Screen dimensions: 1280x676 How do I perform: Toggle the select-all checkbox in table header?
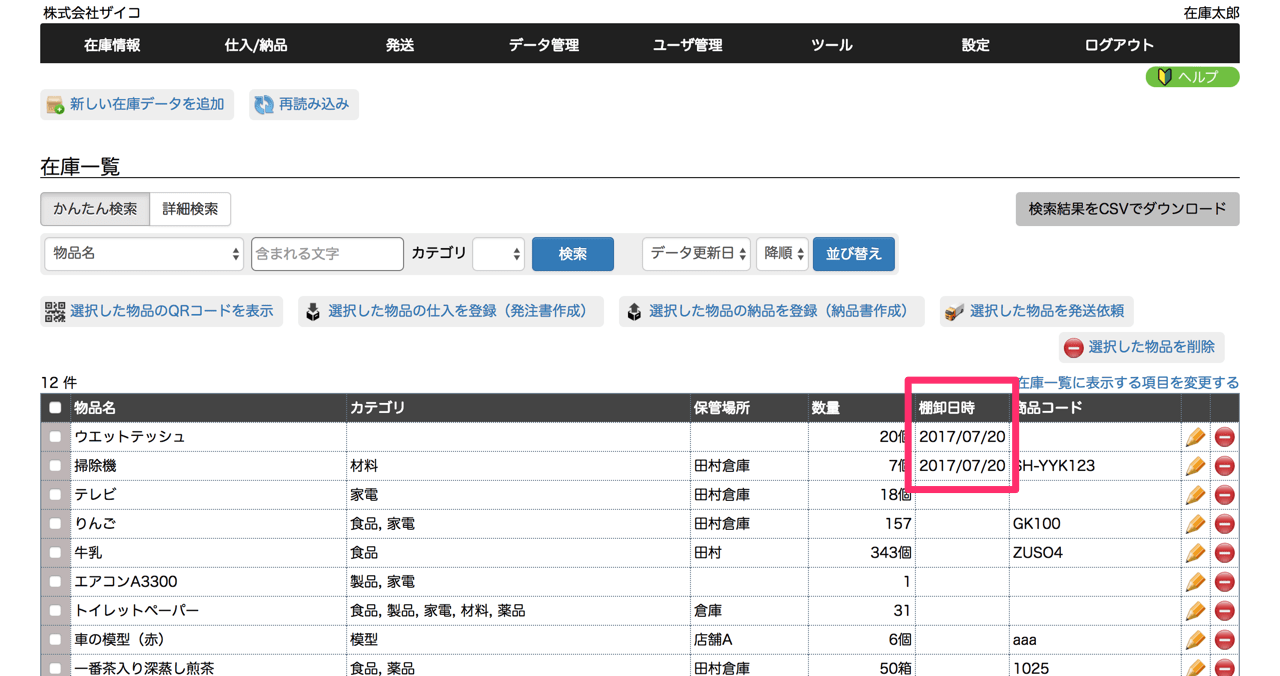55,408
